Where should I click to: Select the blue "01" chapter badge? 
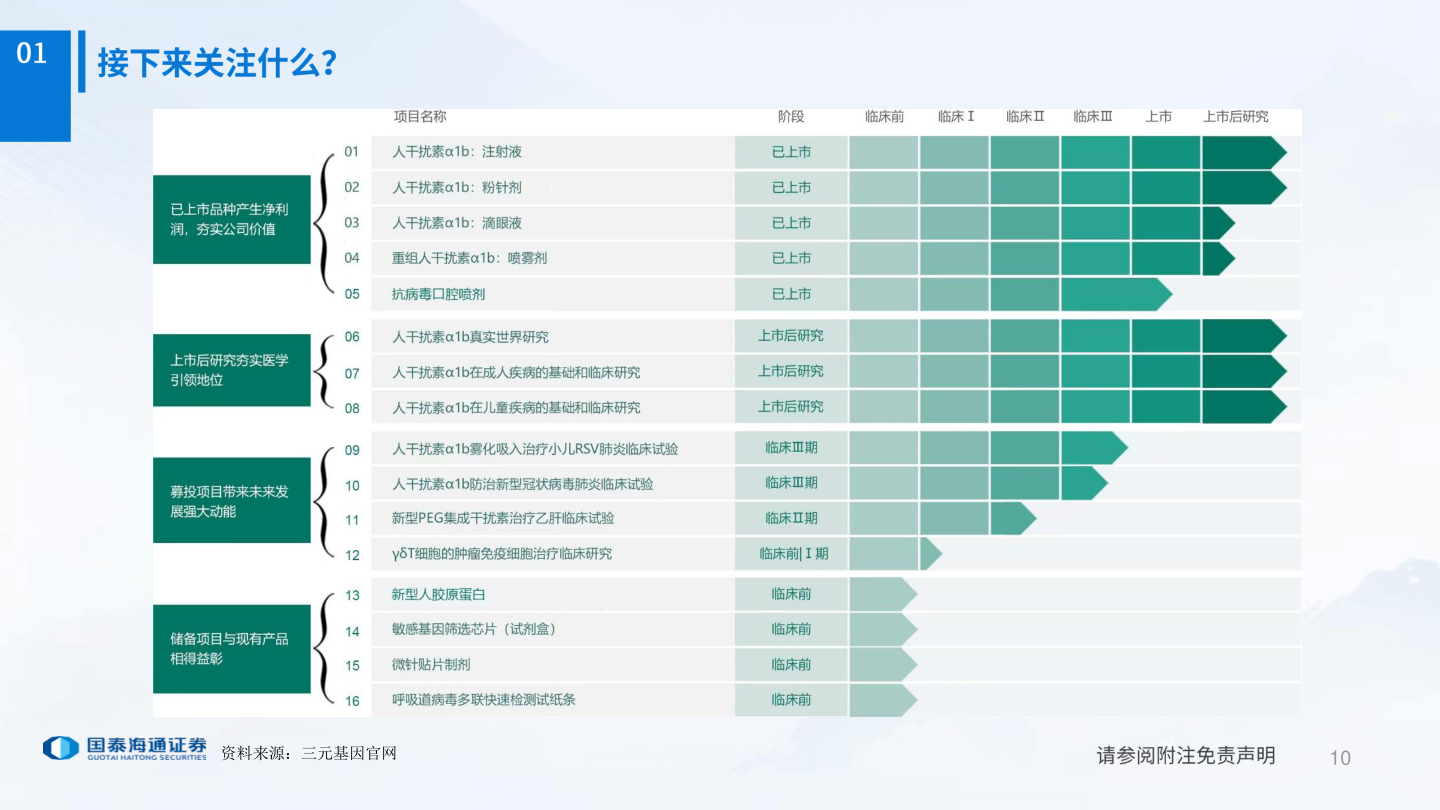pyautogui.click(x=35, y=55)
